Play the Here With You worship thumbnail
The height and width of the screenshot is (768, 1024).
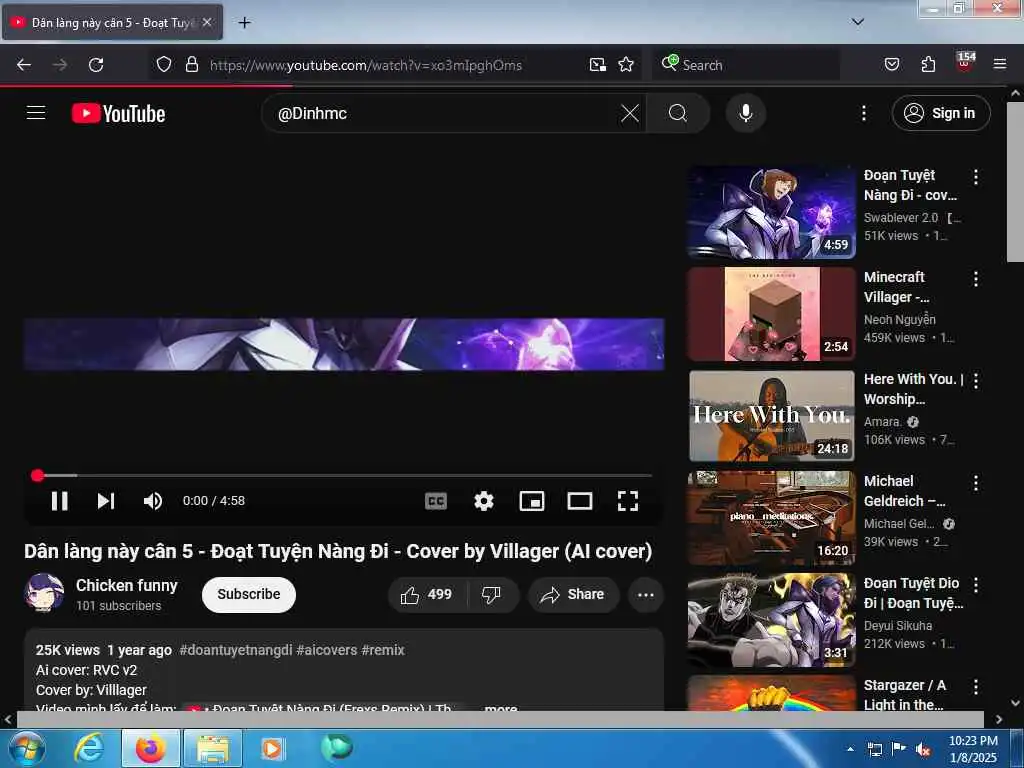[772, 416]
